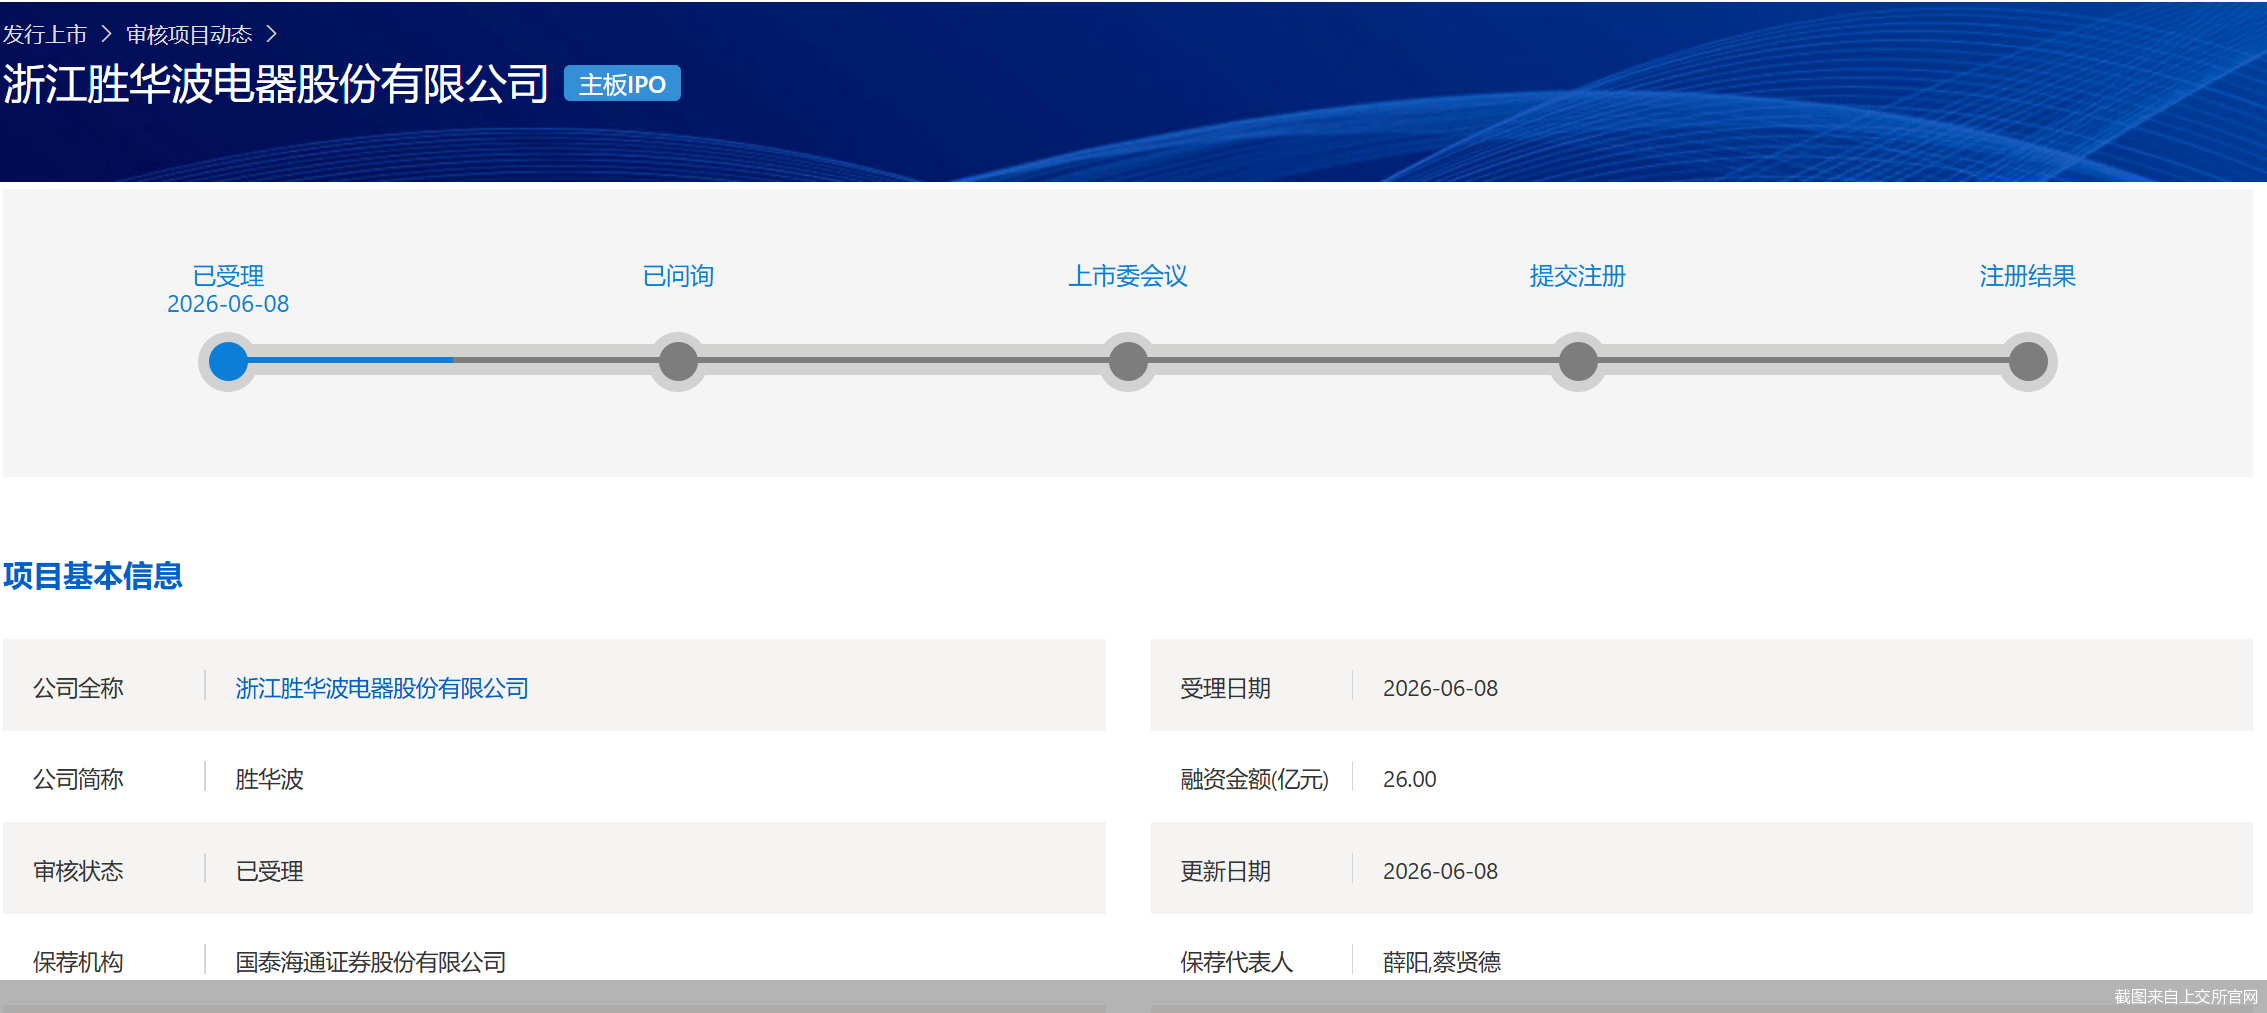
Task: Select the 已受理 stage label
Action: (228, 276)
